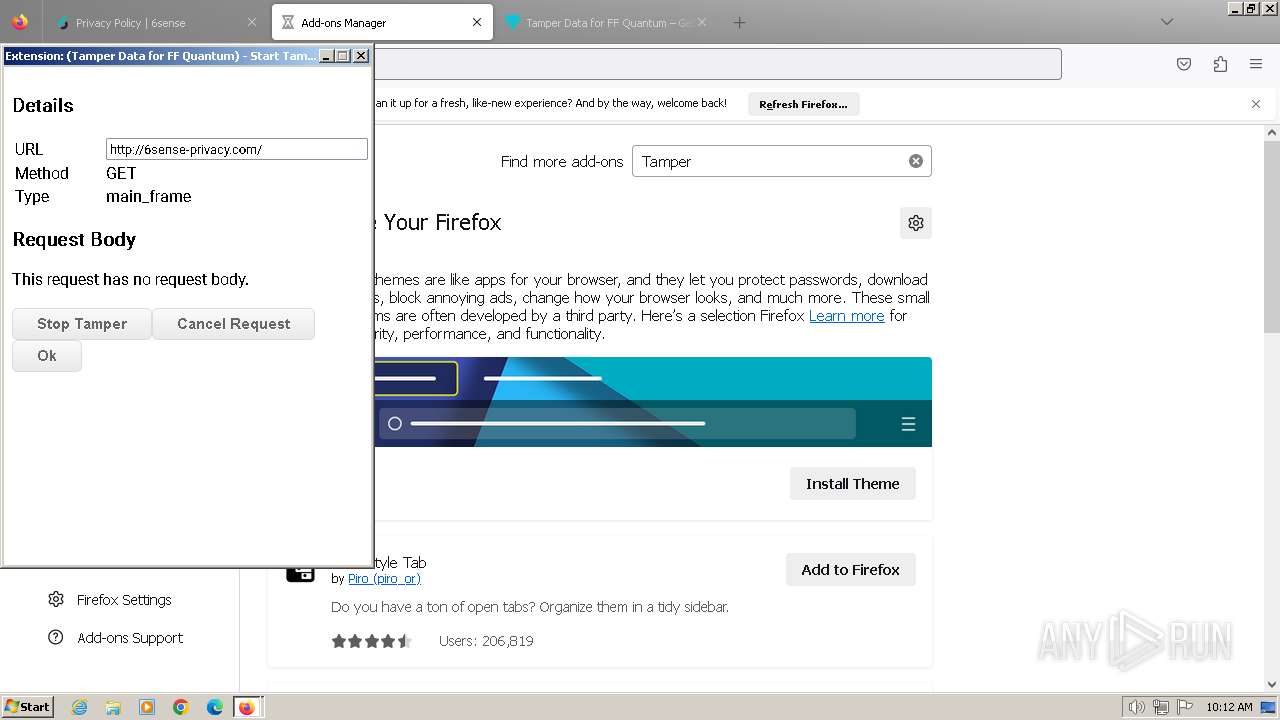Image resolution: width=1280 pixels, height=720 pixels.
Task: Click the Cancel Request button
Action: click(233, 324)
